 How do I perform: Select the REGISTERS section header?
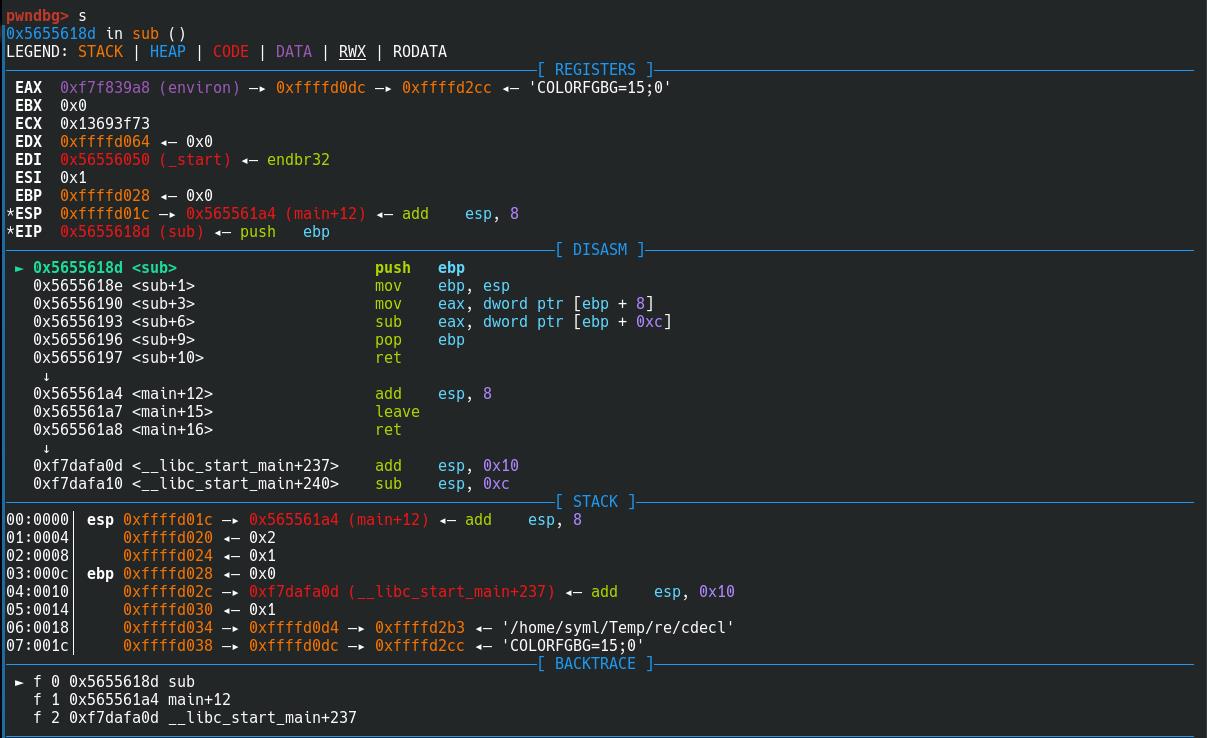(595, 70)
